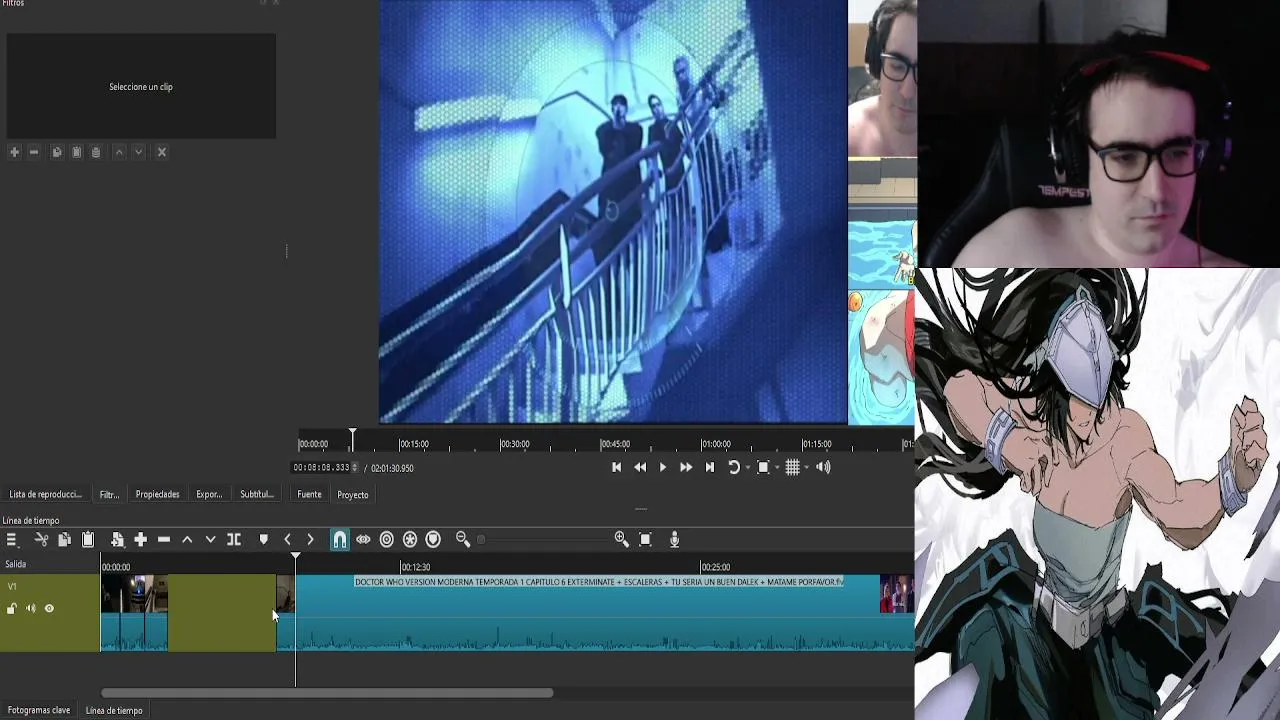Screen dimensions: 1280x720
Task: Toggle preview grid overlay
Action: 792,467
